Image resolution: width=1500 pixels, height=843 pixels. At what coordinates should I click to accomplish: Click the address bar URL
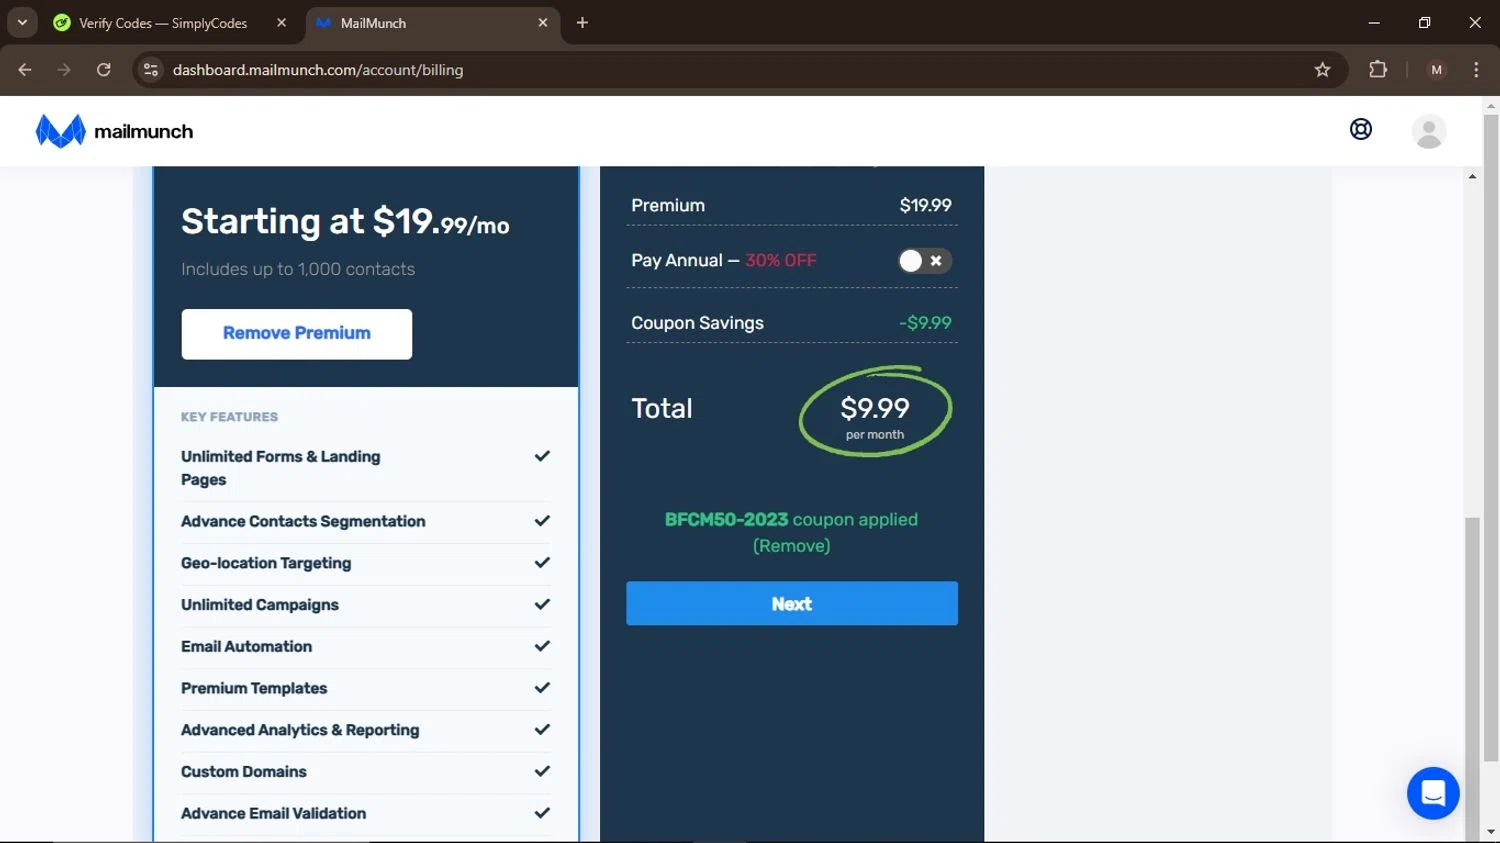[318, 70]
